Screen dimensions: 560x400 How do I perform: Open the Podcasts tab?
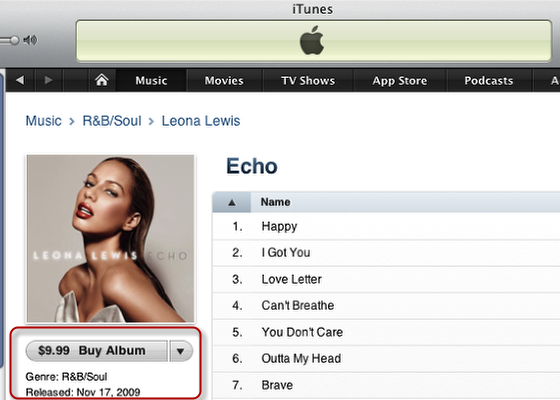(x=489, y=80)
